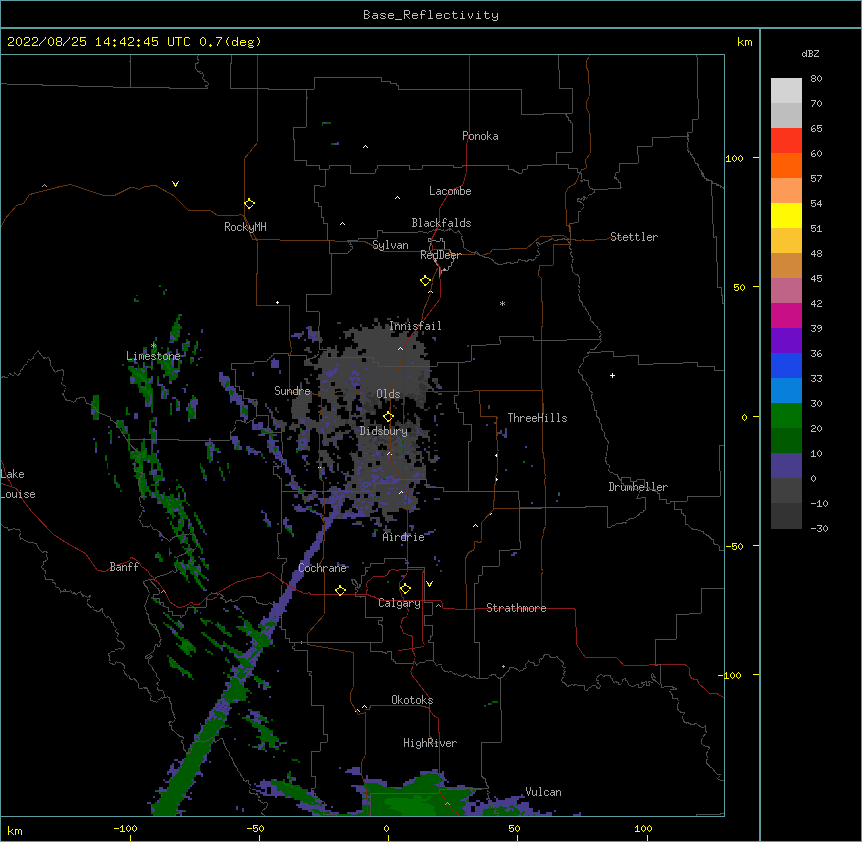Click the white asterisk marker east of Innisfail
This screenshot has height=842, width=862.
pyautogui.click(x=502, y=303)
